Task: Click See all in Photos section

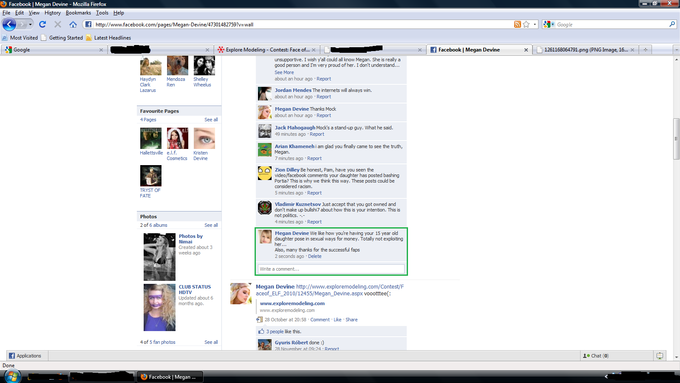Action: (x=211, y=225)
